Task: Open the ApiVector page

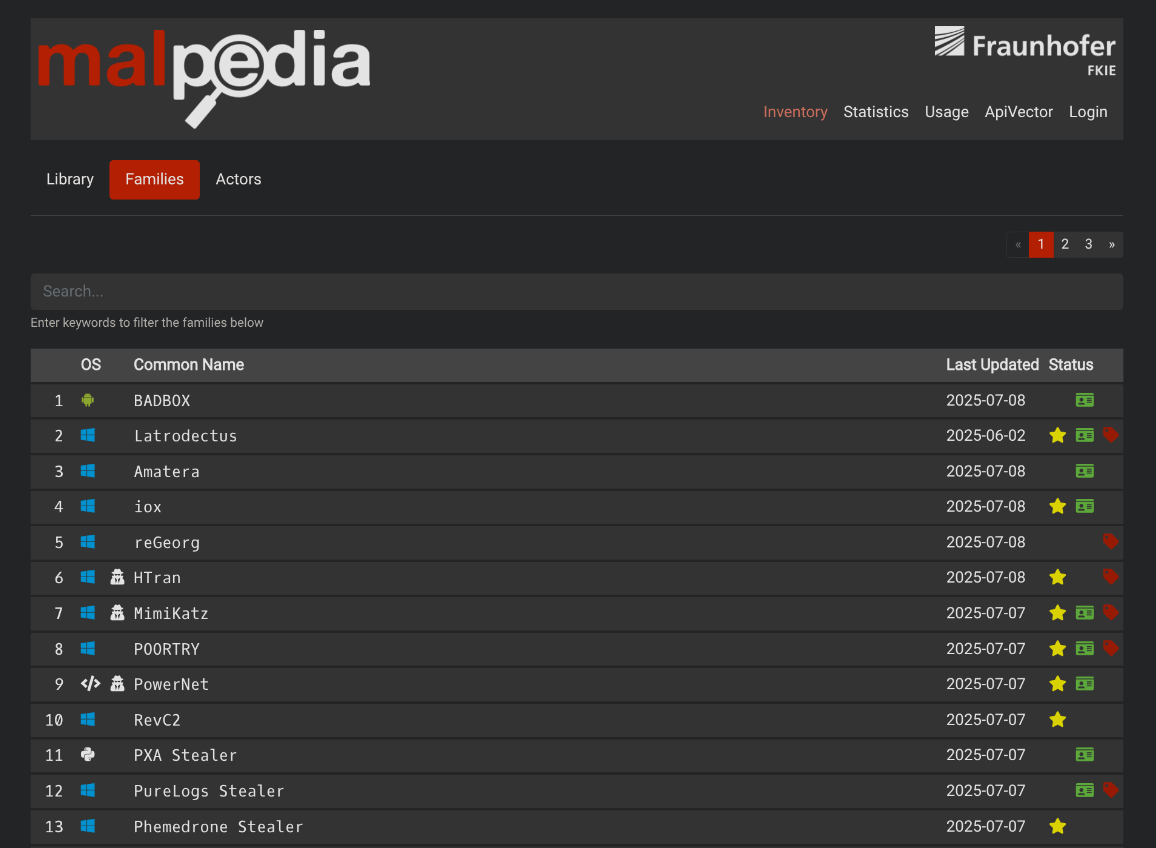Action: point(1018,112)
